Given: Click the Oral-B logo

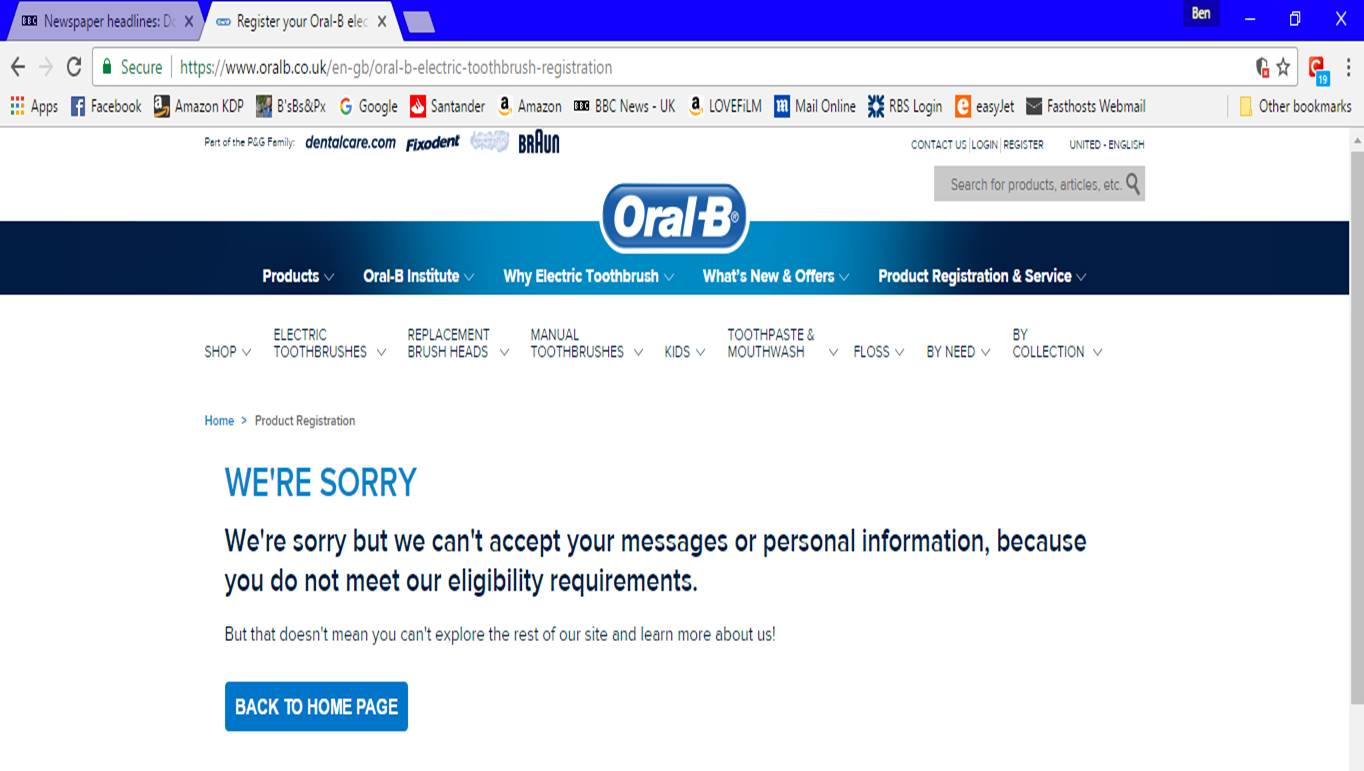Looking at the screenshot, I should pos(674,217).
